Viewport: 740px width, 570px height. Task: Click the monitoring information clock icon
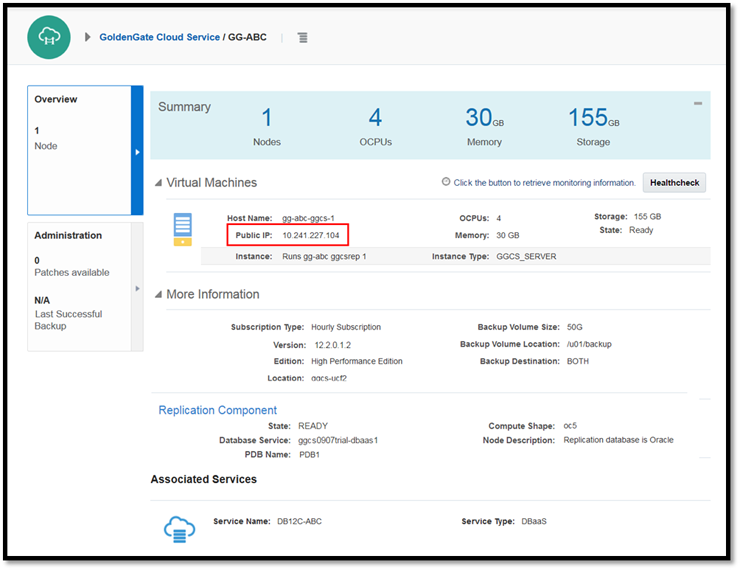click(446, 182)
